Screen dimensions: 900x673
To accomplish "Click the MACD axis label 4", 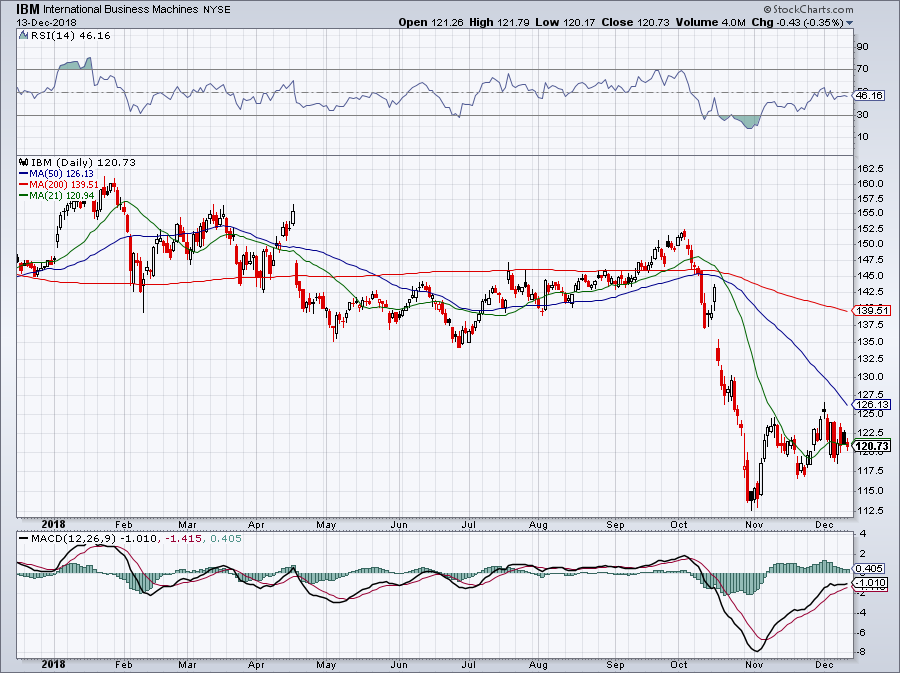I will (863, 534).
